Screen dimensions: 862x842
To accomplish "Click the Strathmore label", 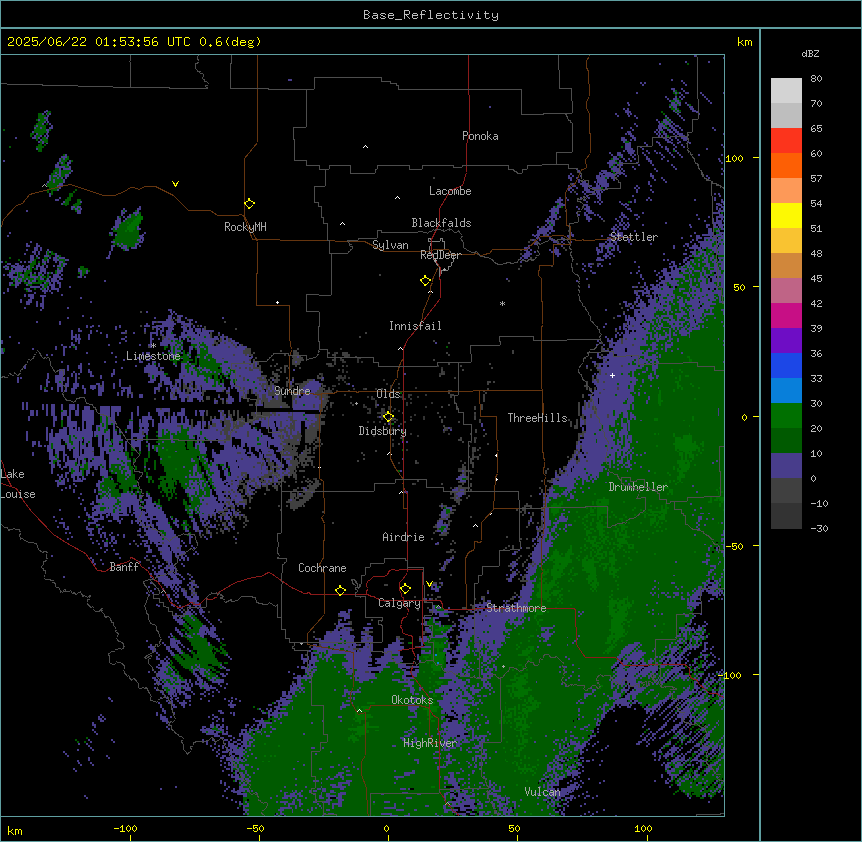I will (516, 608).
